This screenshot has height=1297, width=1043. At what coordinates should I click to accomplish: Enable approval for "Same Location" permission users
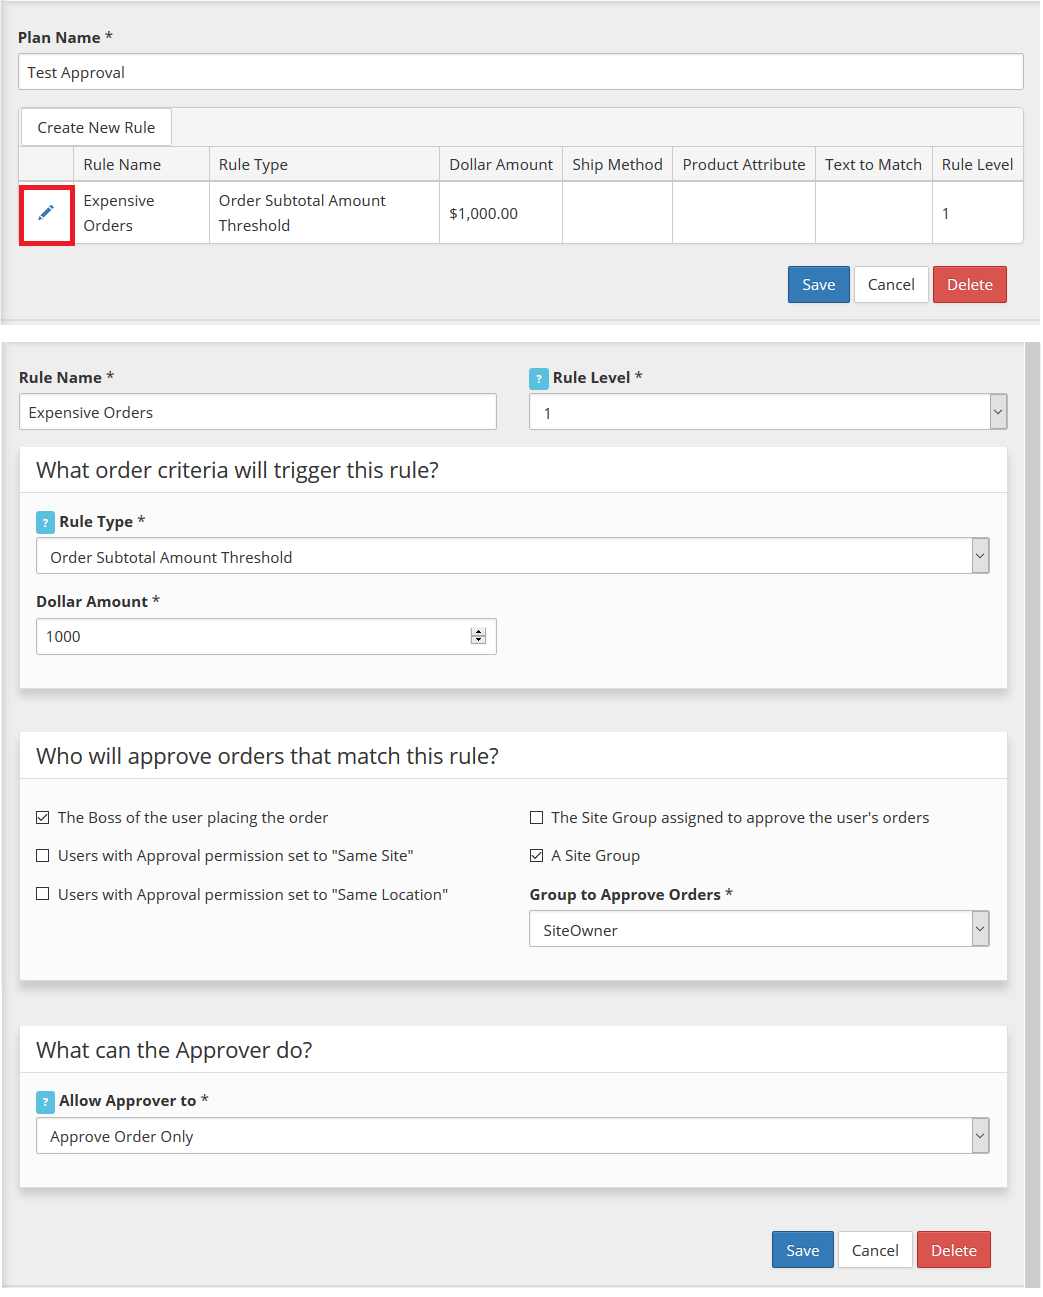pos(43,894)
